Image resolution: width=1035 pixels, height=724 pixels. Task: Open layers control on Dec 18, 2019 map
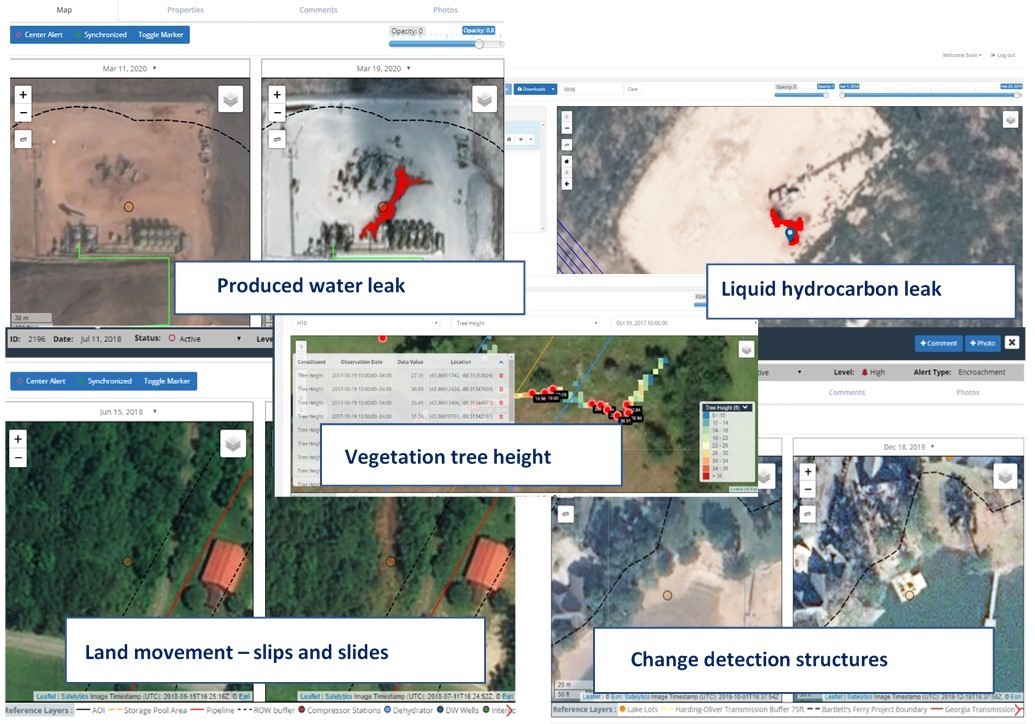click(1003, 477)
